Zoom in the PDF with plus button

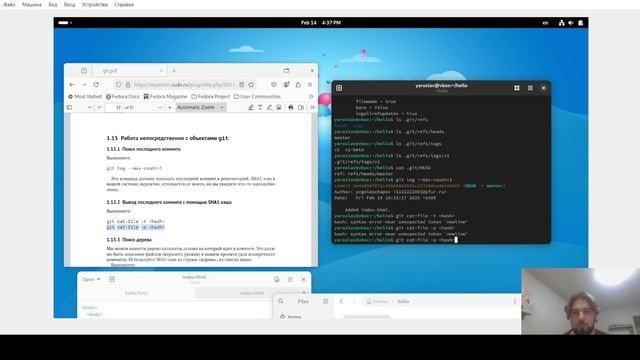pyautogui.click(x=170, y=107)
